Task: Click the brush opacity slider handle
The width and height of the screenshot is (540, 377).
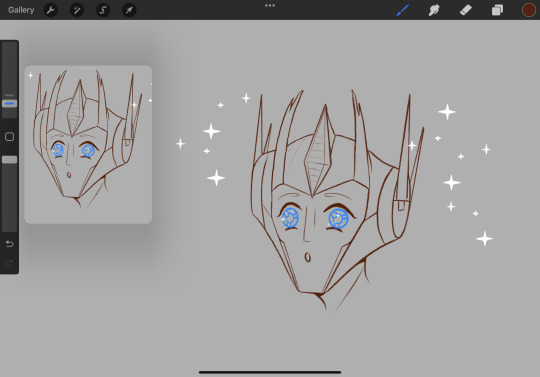Action: (9, 159)
